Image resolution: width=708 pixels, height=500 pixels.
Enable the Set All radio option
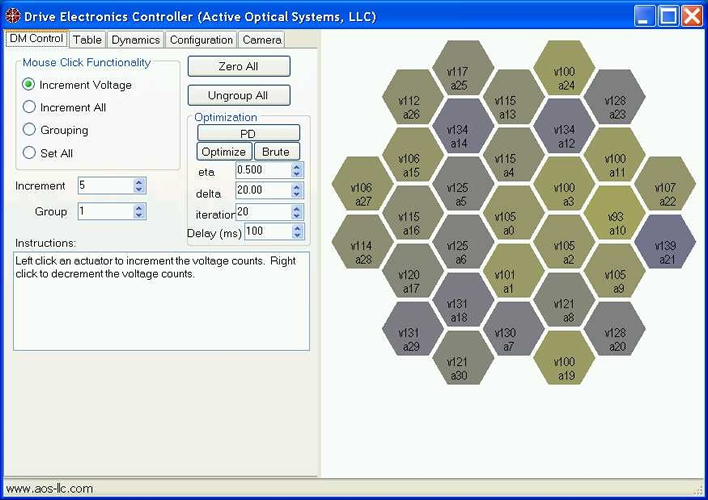click(29, 153)
